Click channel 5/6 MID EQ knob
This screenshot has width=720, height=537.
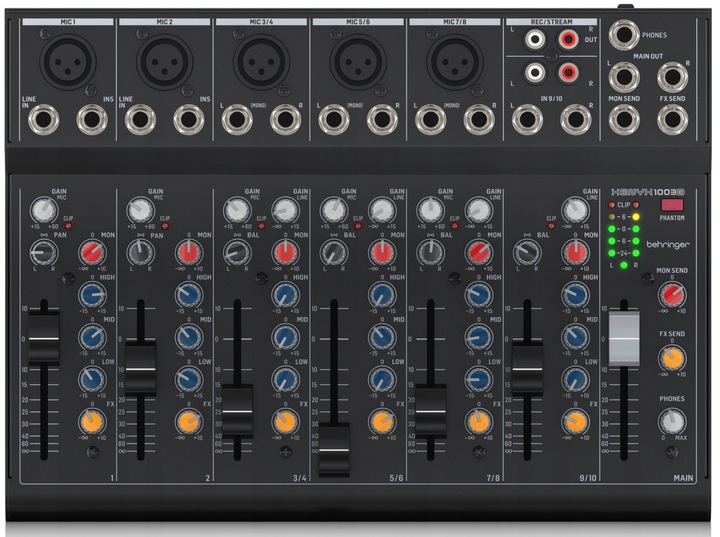pyautogui.click(x=382, y=337)
